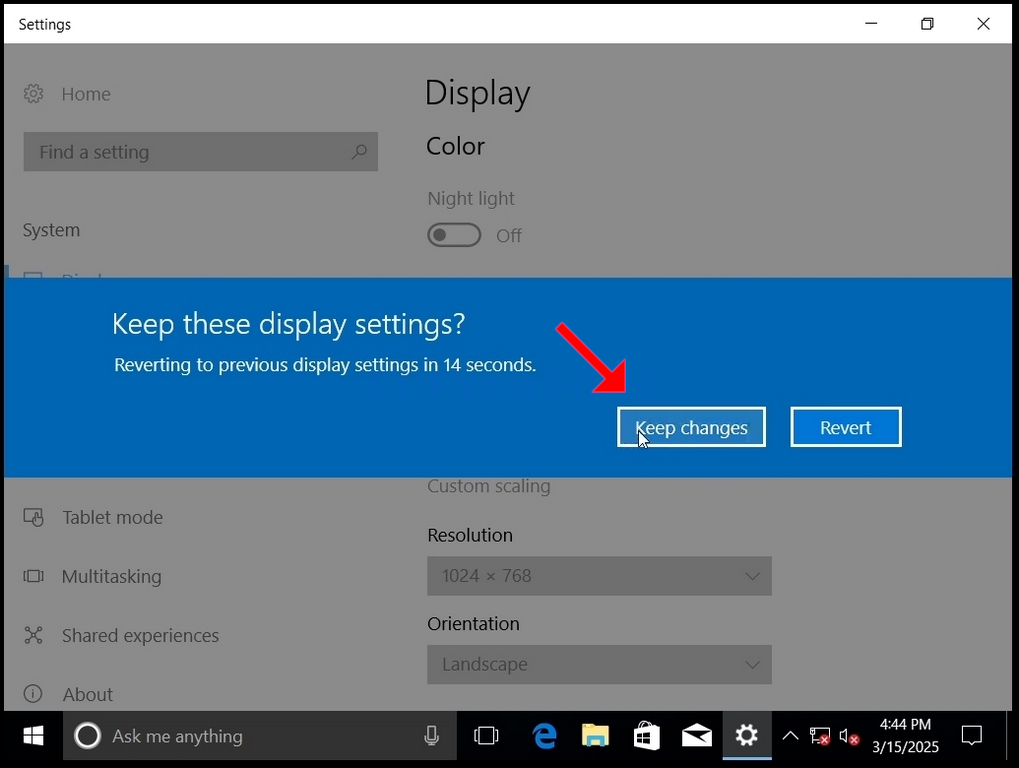Click the Custom scaling link
The image size is (1019, 768).
click(489, 486)
